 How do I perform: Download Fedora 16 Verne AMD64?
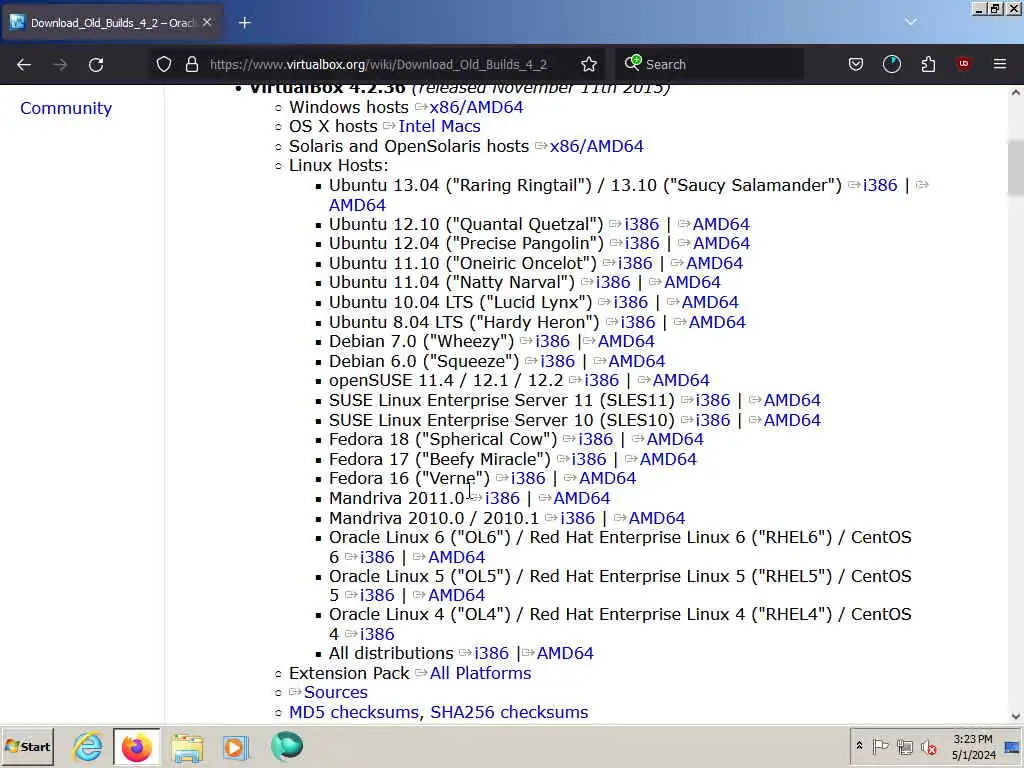click(607, 478)
